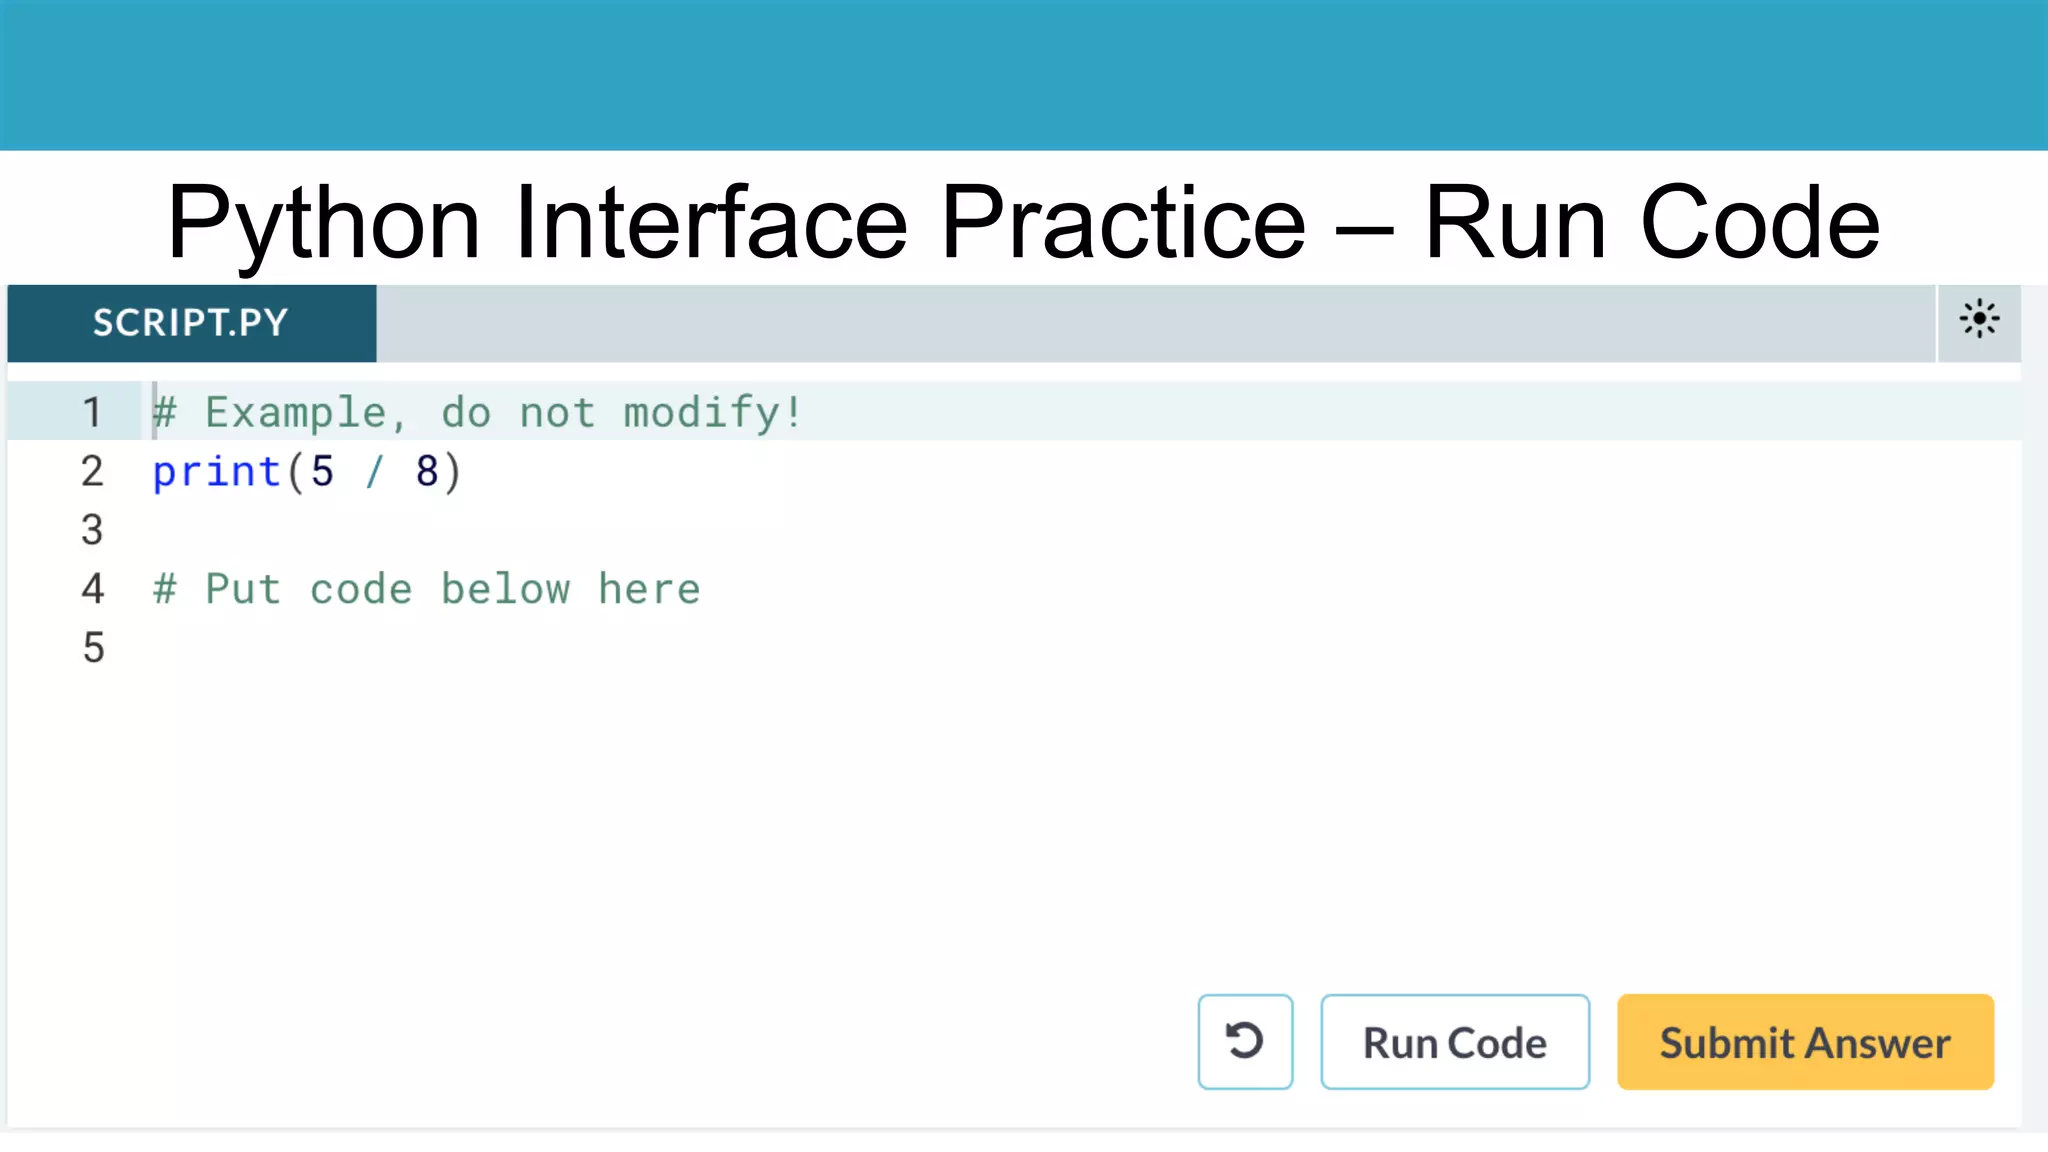
Task: Click the word print on line 2
Action: point(216,471)
